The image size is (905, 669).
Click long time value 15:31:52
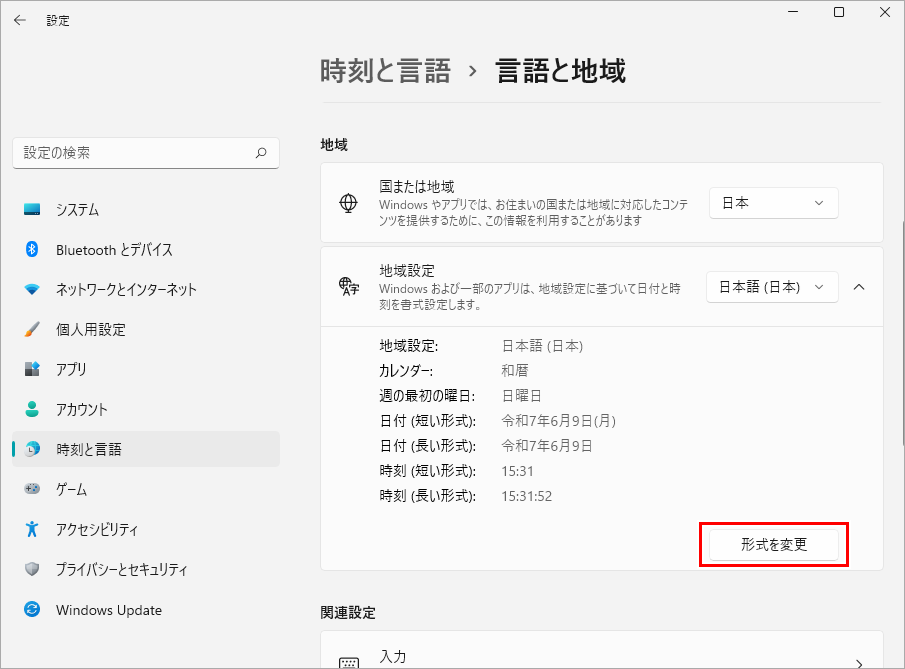526,496
